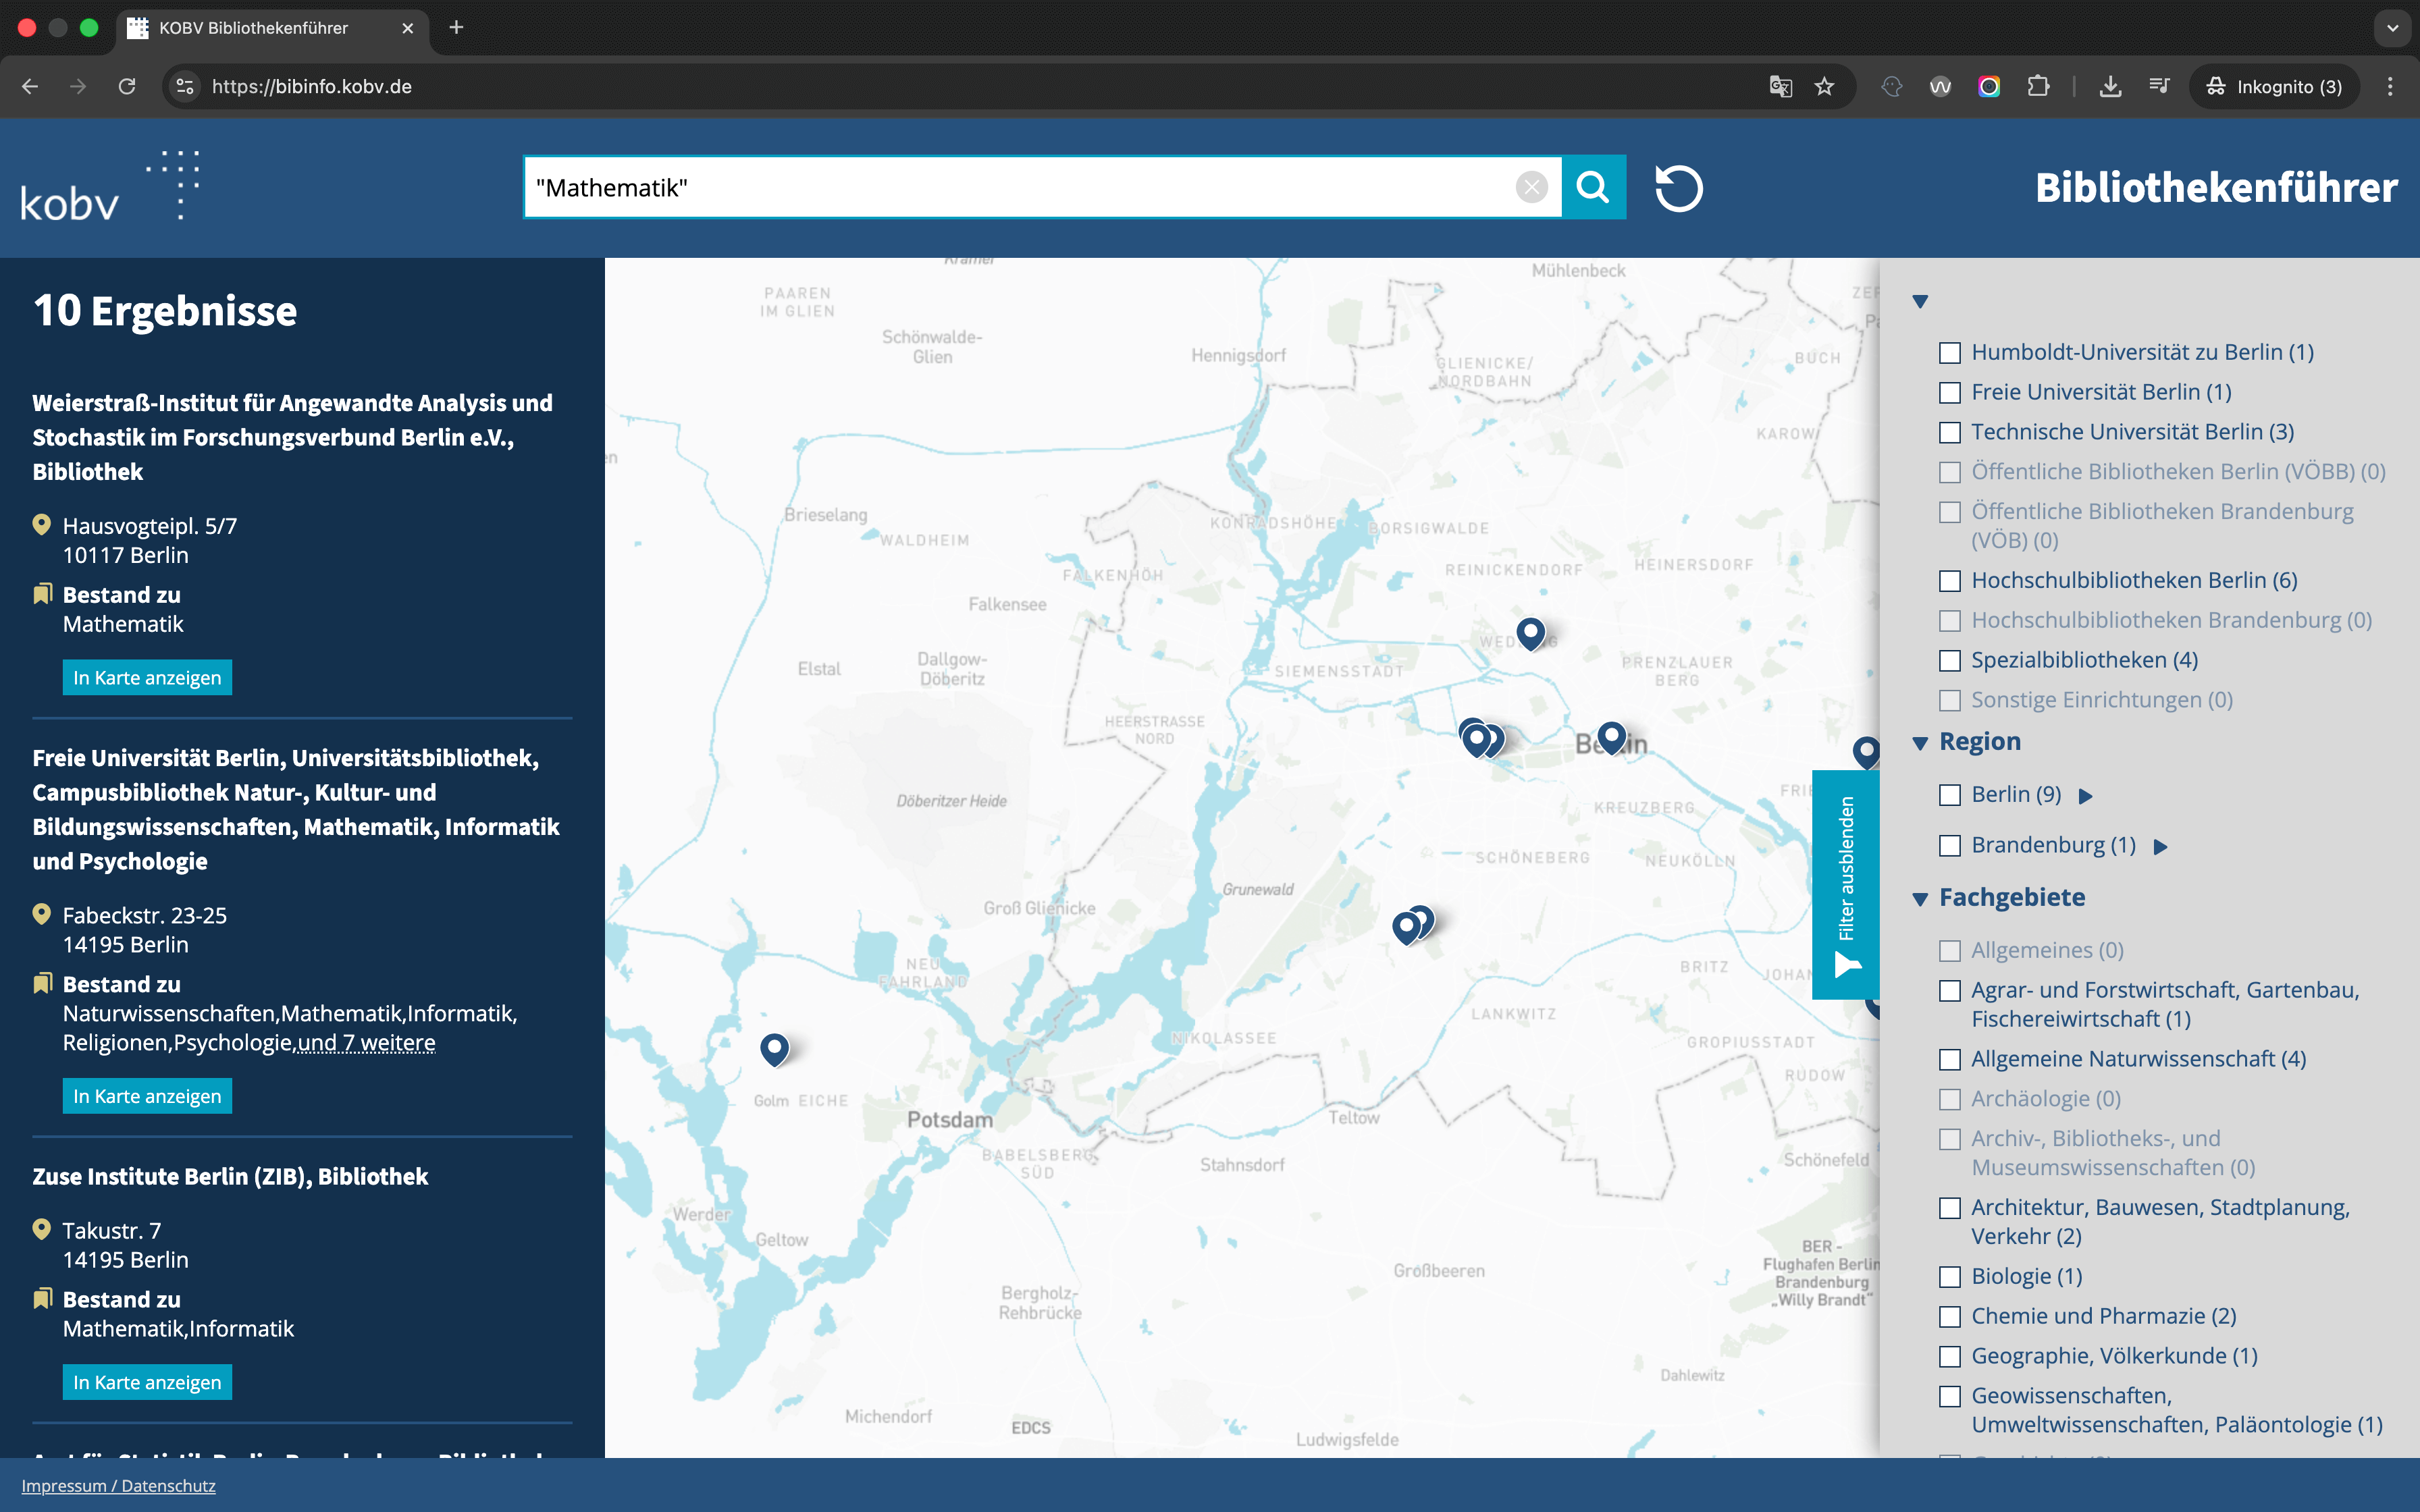The width and height of the screenshot is (2420, 1512).
Task: Tick the Chemie und Pharmazie checkbox
Action: coord(1950,1317)
